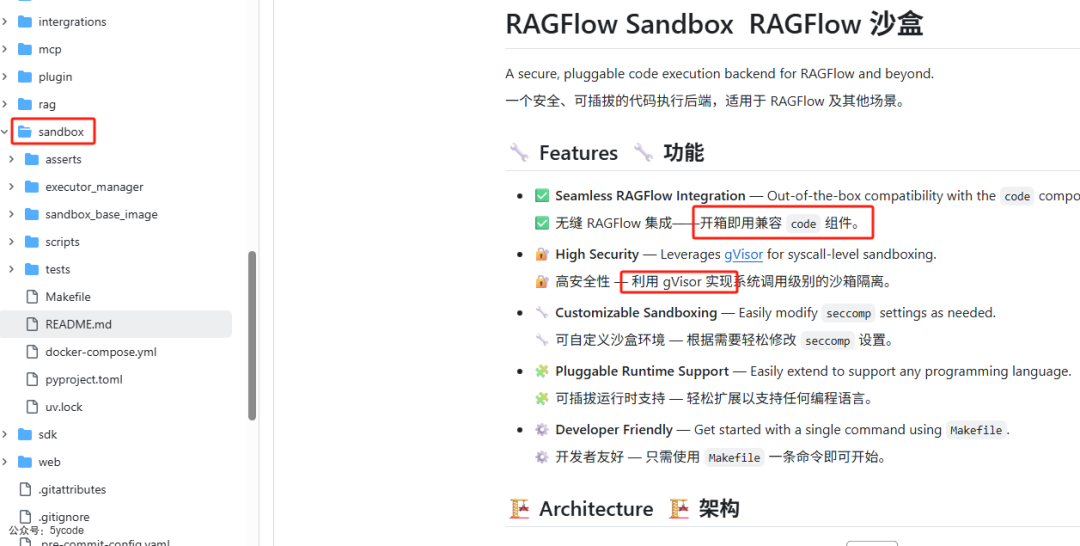Click the rag folder icon
Image resolution: width=1080 pixels, height=546 pixels.
(25, 104)
